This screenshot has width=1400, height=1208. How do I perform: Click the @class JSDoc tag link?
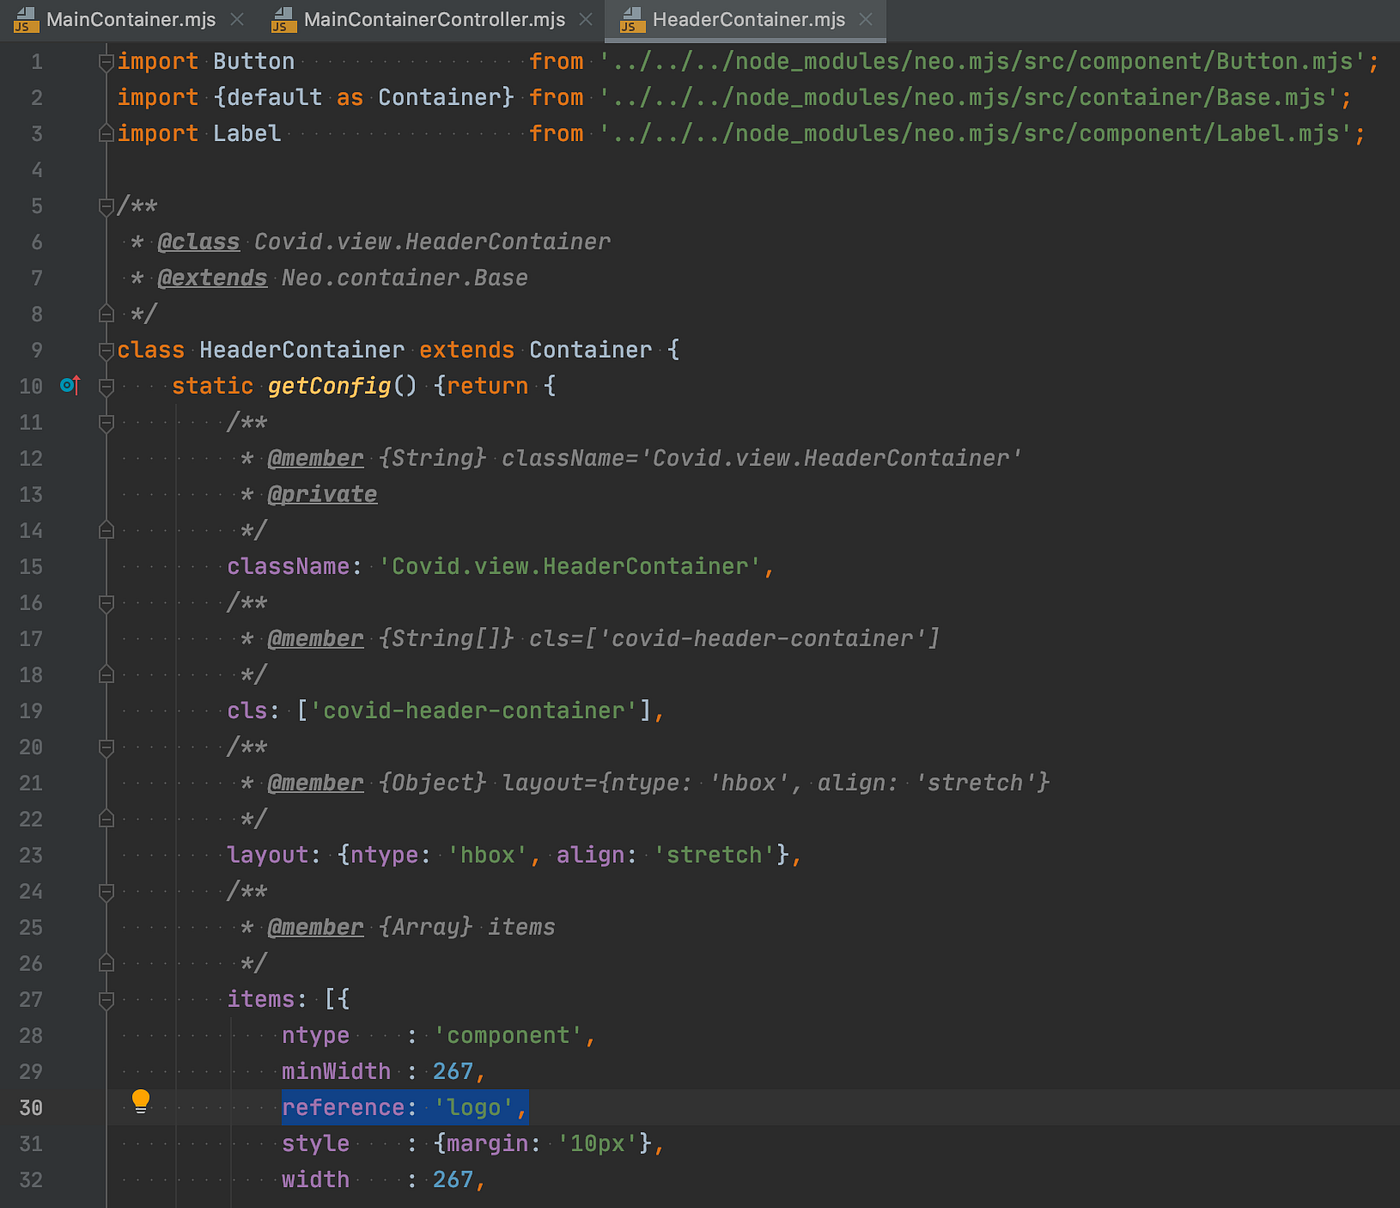tap(198, 241)
